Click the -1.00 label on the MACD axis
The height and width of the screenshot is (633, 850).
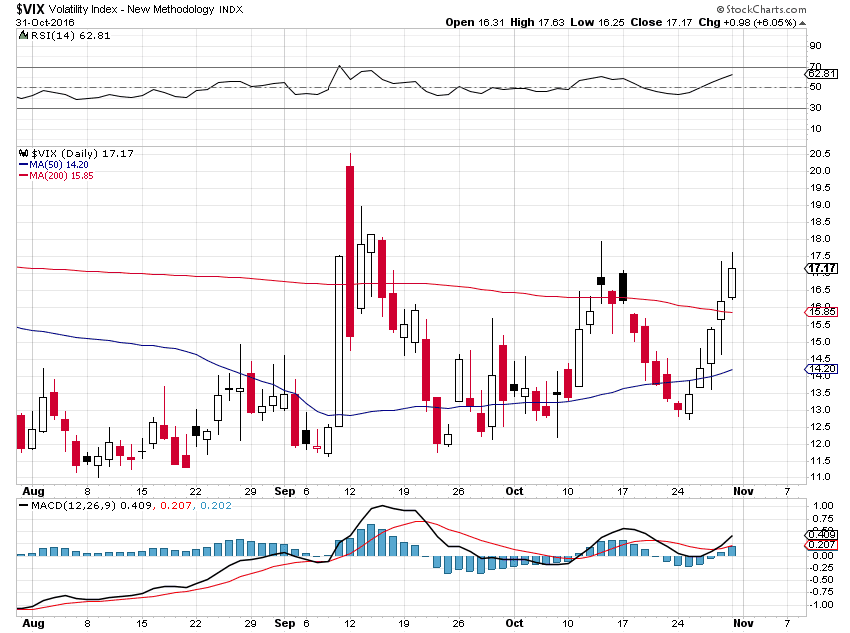point(821,605)
